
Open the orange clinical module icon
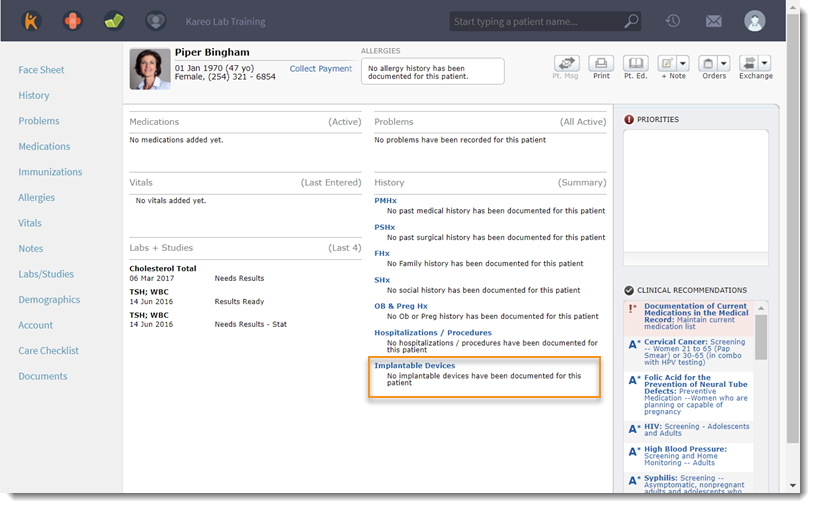(x=73, y=21)
